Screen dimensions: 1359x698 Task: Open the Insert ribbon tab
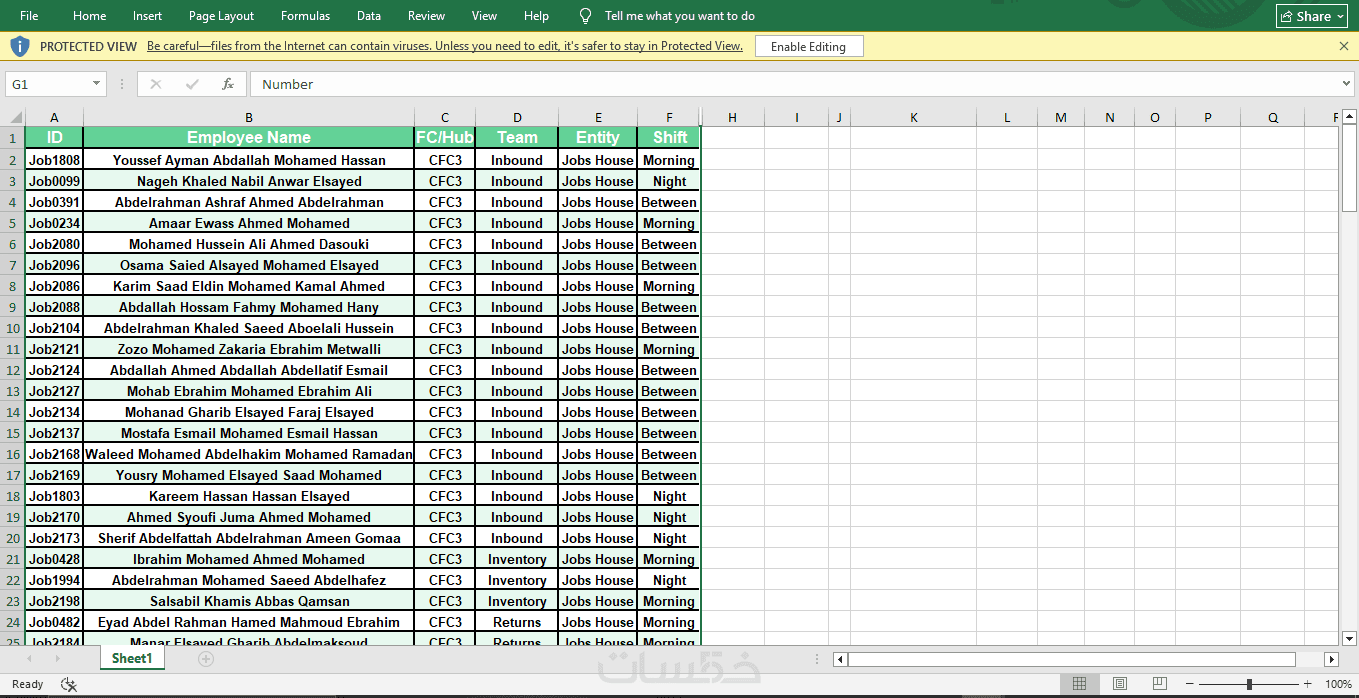tap(147, 16)
